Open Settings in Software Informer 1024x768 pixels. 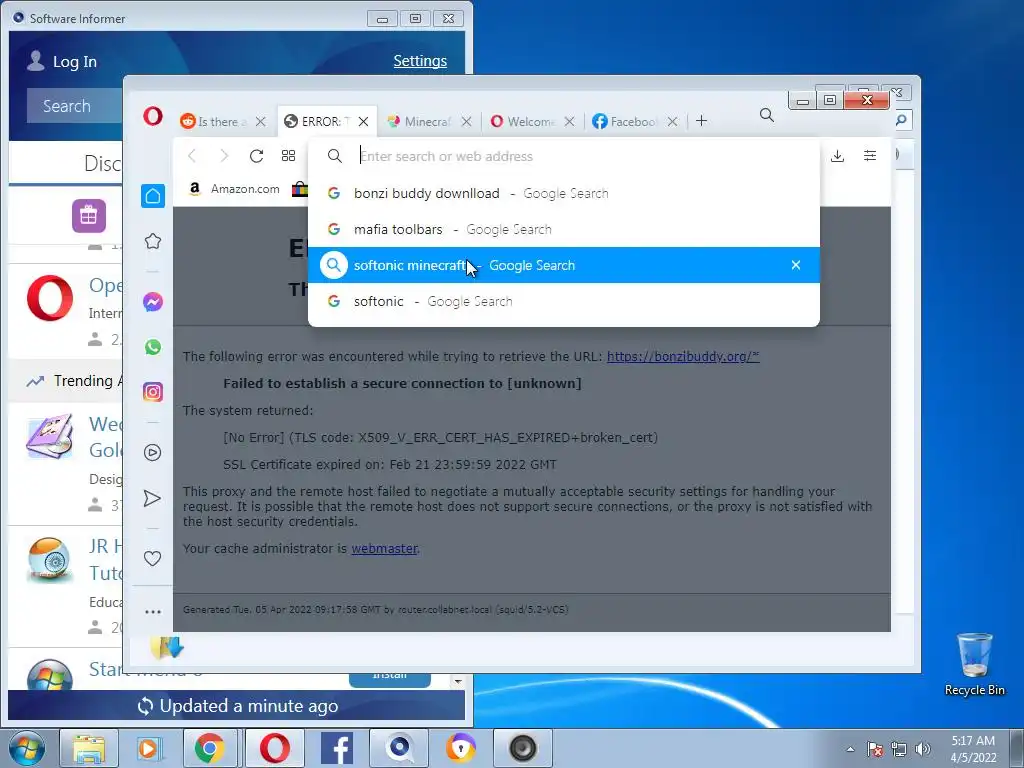click(420, 61)
